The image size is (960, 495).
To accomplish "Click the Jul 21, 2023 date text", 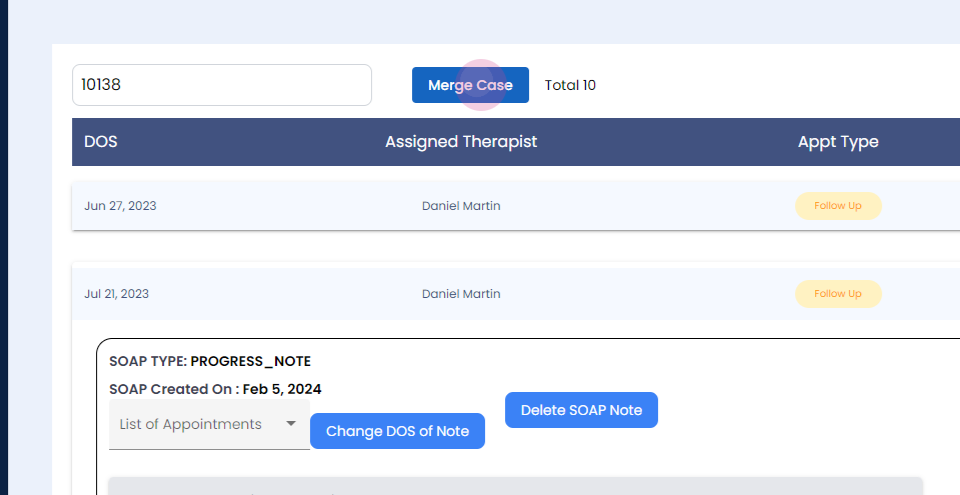I will tap(117, 294).
